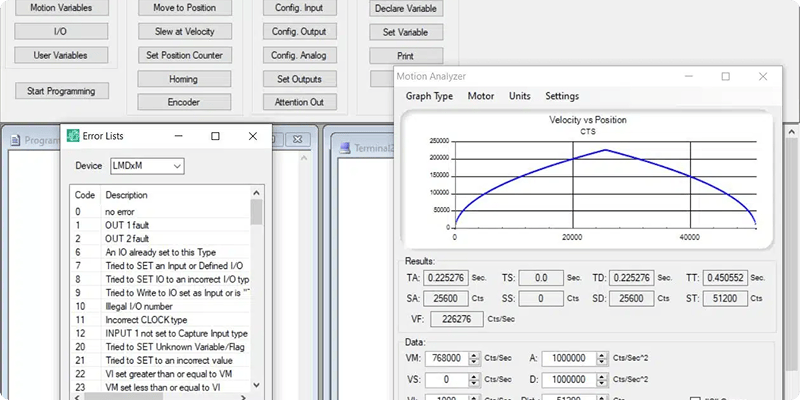Image resolution: width=800 pixels, height=400 pixels.
Task: Click the ST result field 51200
Action: 725,298
